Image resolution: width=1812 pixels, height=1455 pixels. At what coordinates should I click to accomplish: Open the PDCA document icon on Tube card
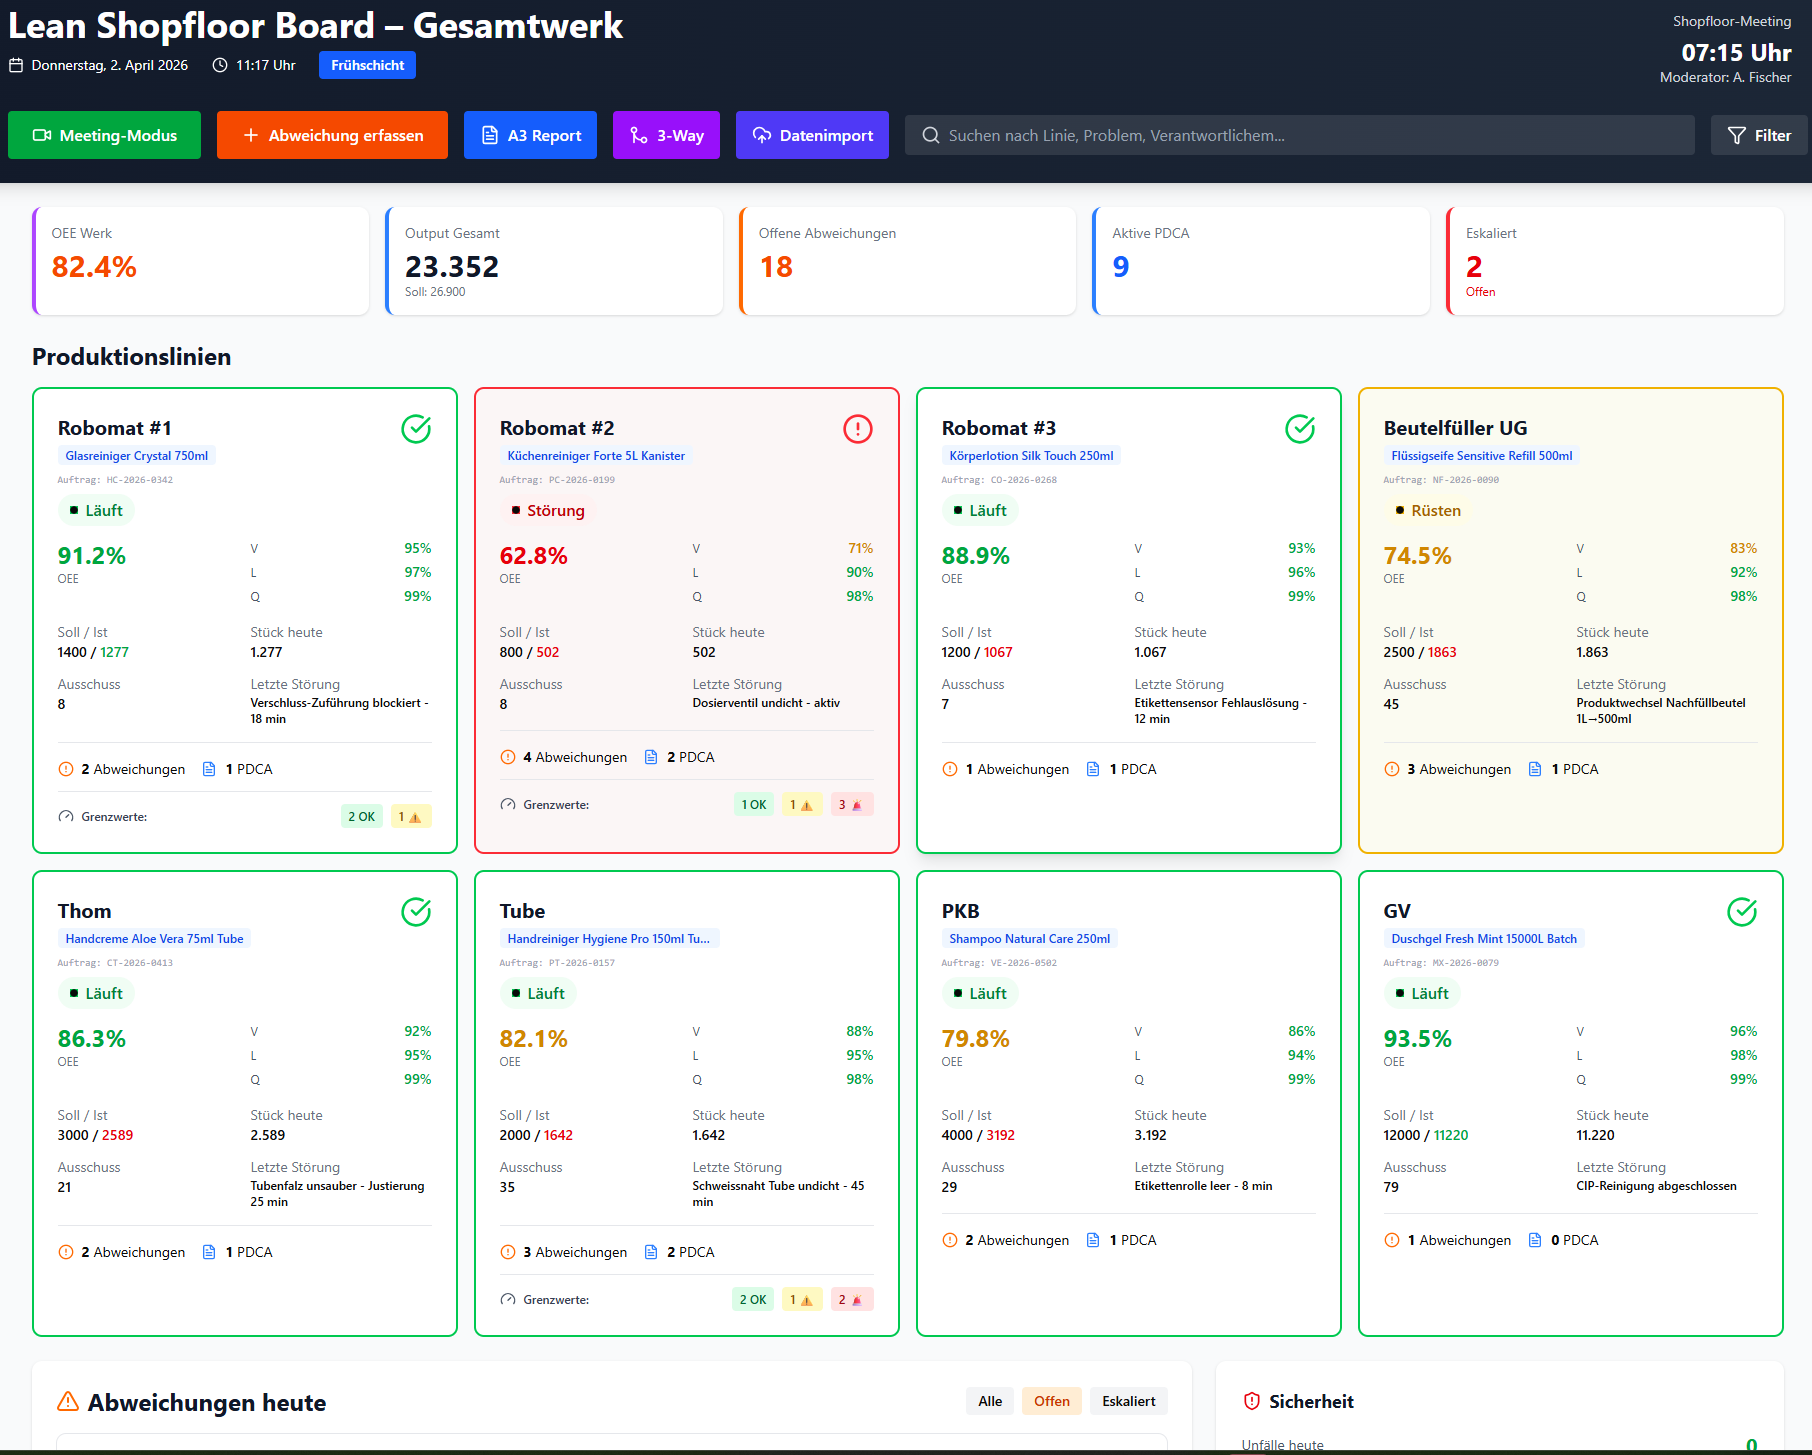652,1251
